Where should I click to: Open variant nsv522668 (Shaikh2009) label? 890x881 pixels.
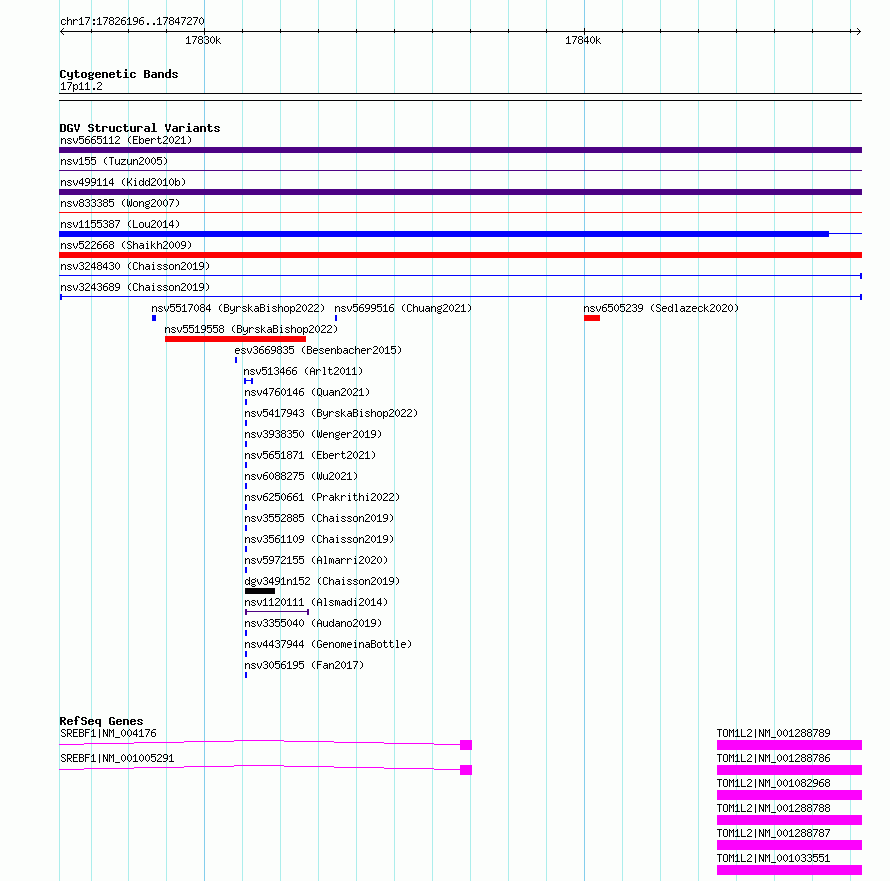126,245
